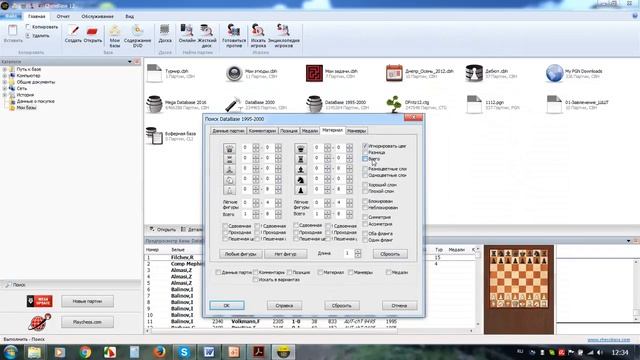Open the Содержание DVD ribbon icon
The width and height of the screenshot is (640, 360).
138,36
